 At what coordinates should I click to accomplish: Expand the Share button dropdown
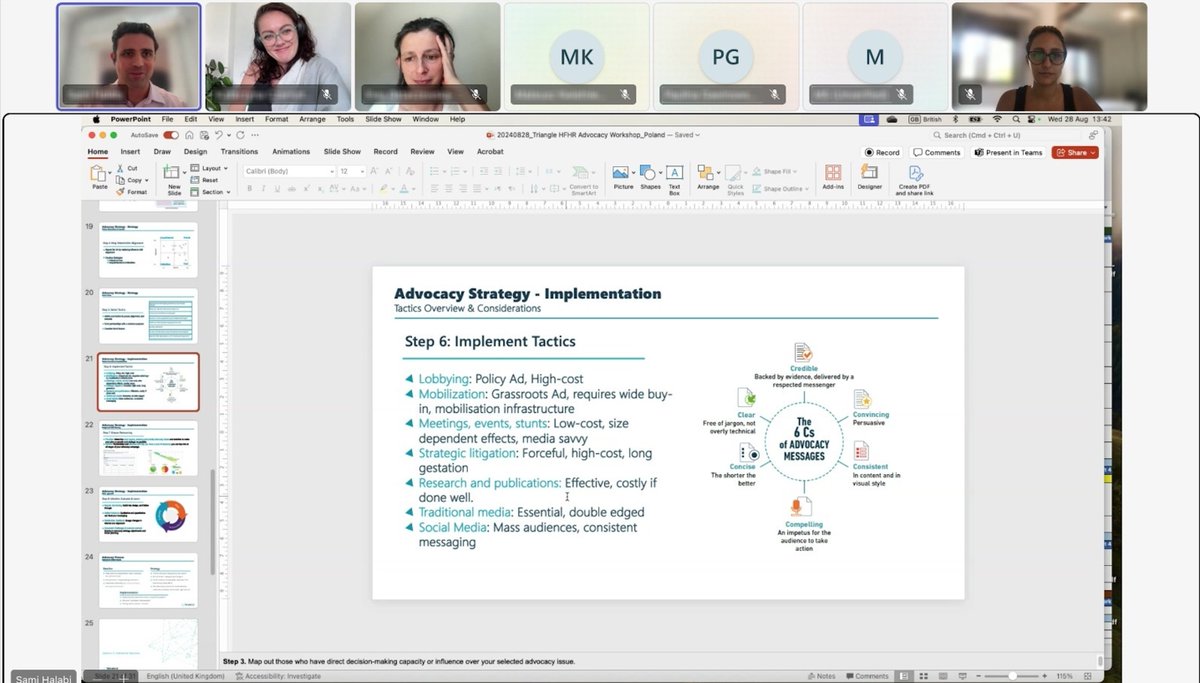(x=1092, y=153)
